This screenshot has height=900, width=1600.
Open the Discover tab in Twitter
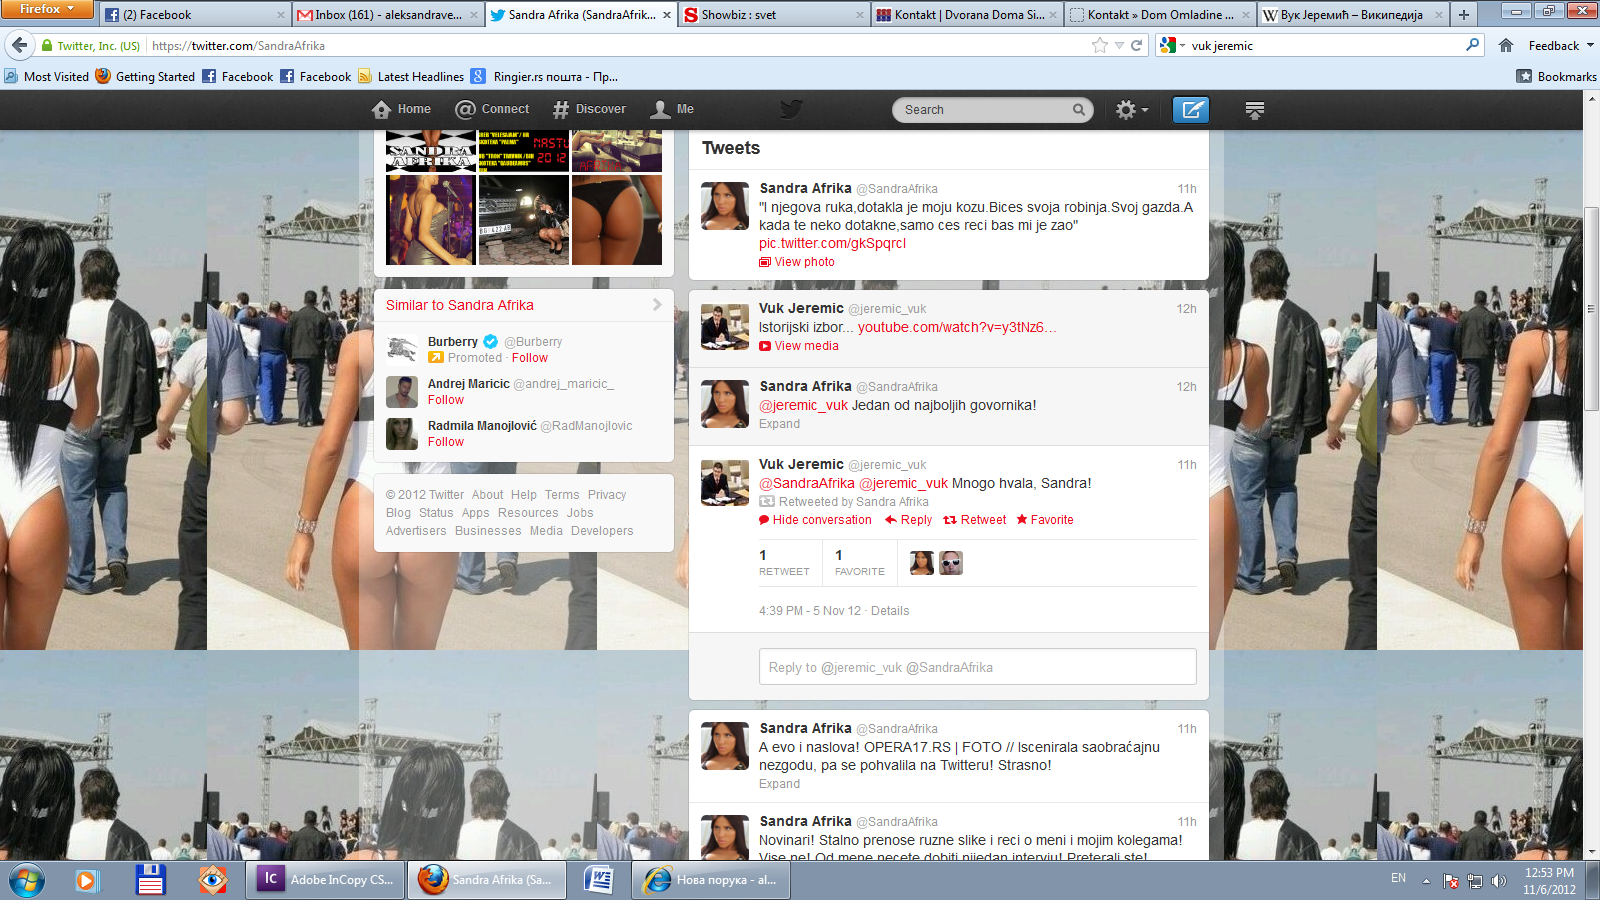(589, 109)
